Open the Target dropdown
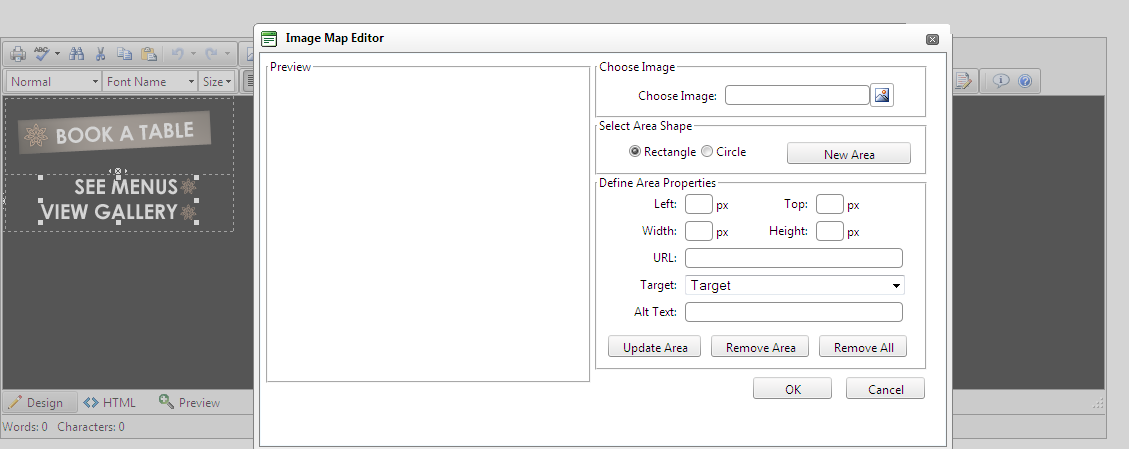The image size is (1129, 449). coord(794,286)
